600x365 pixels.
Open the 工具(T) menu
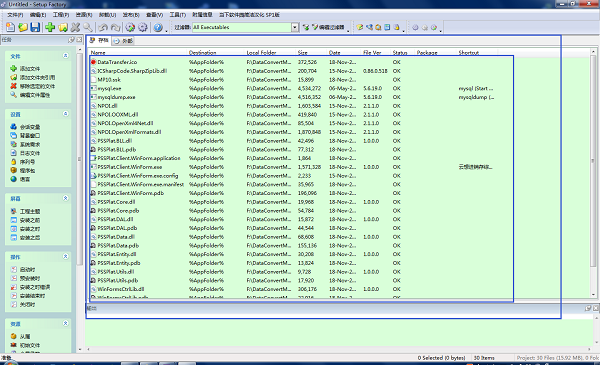(178, 15)
